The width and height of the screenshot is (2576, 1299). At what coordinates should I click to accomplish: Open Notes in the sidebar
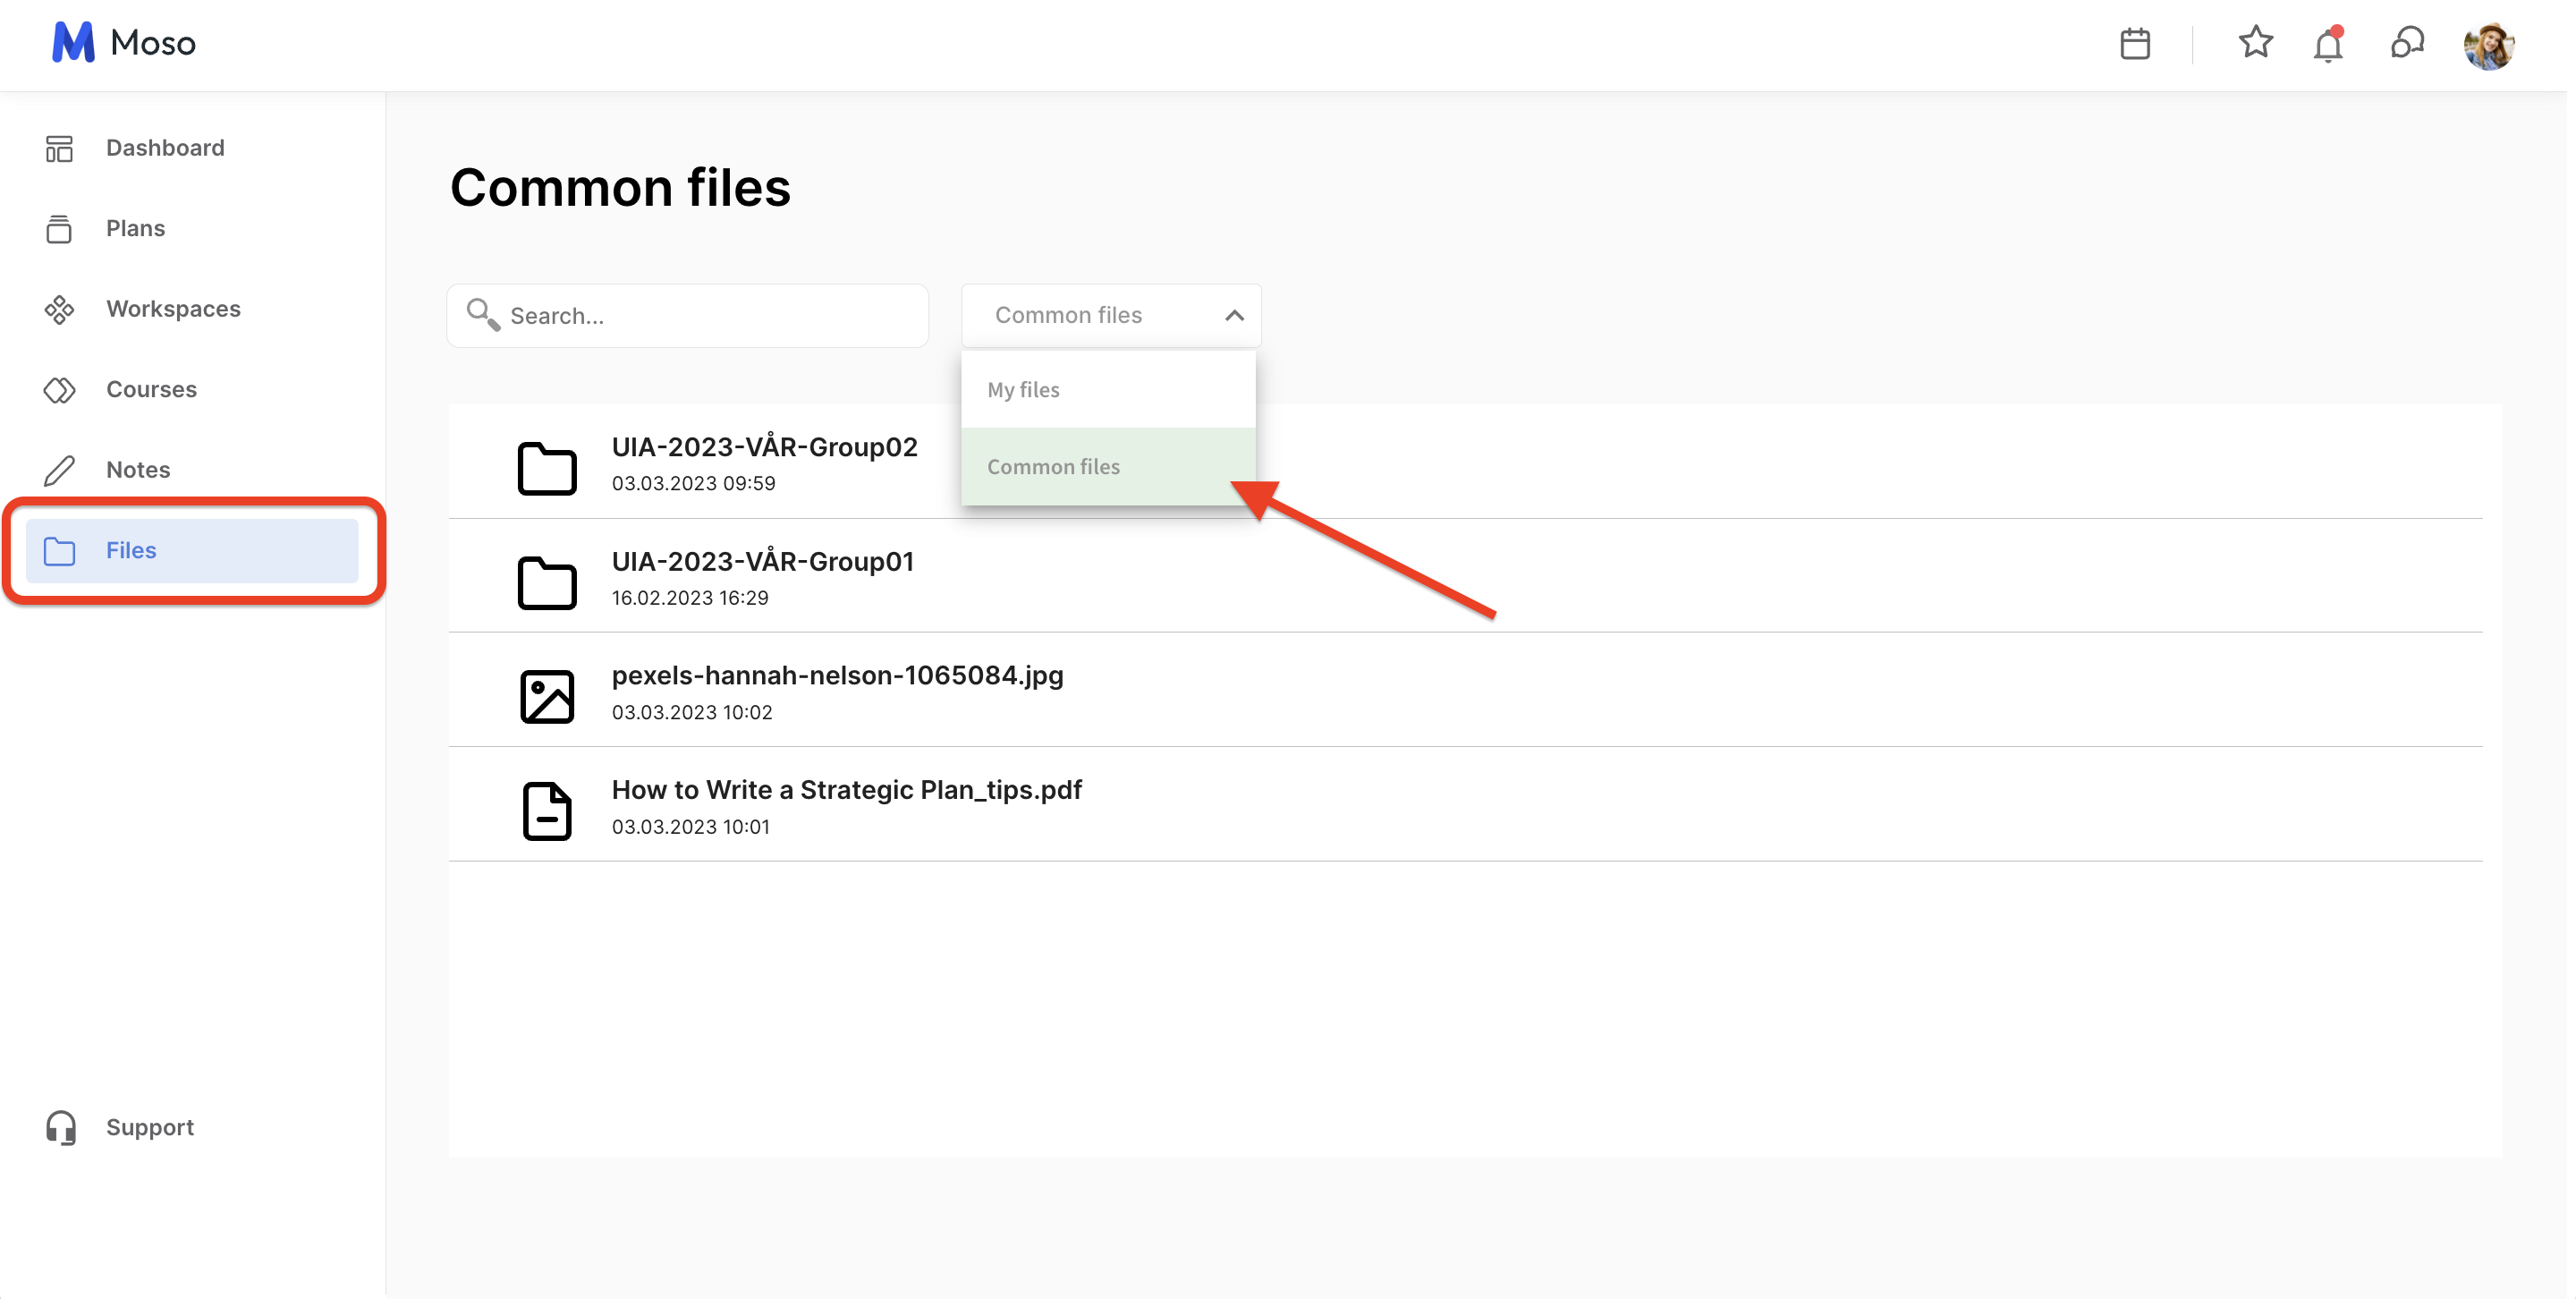[x=138, y=470]
